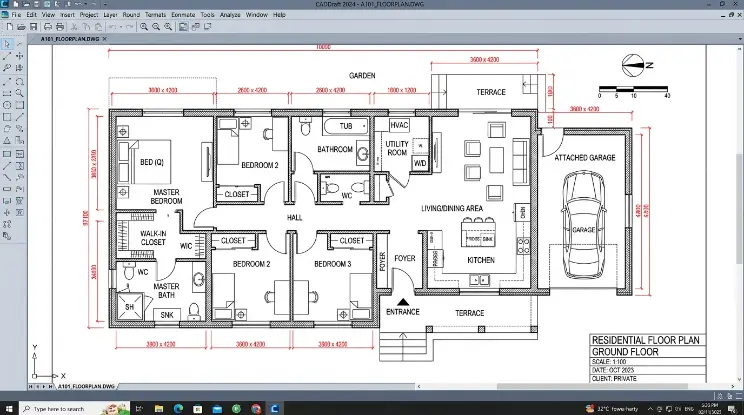744x415 pixels.
Task: Click the ATTACHED GARAGE label
Action: click(585, 157)
